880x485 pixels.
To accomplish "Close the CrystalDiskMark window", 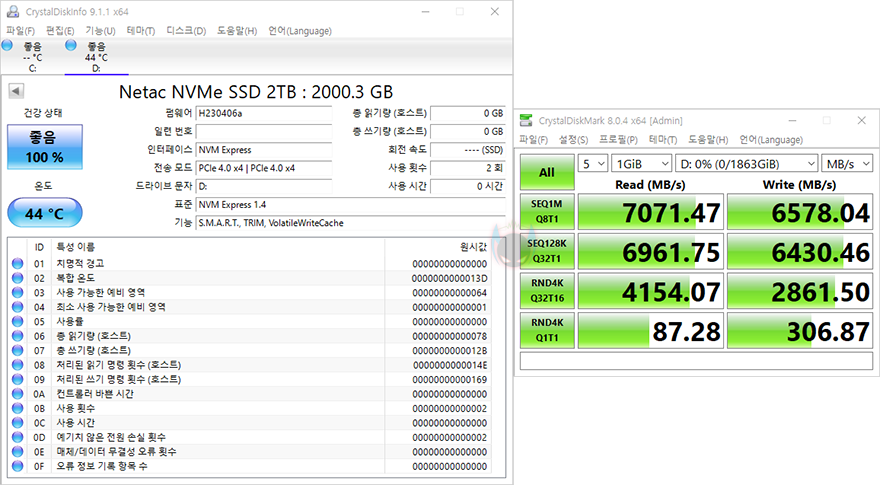I will (861, 121).
